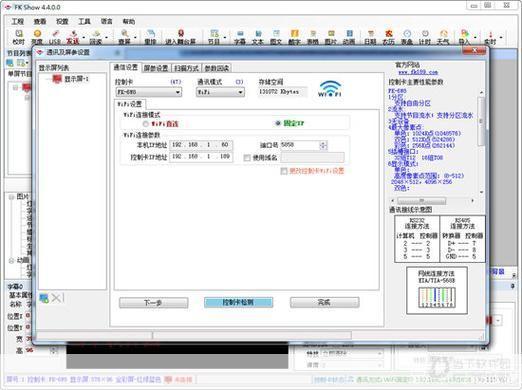Select the WiFi直连 radio option

146,124
